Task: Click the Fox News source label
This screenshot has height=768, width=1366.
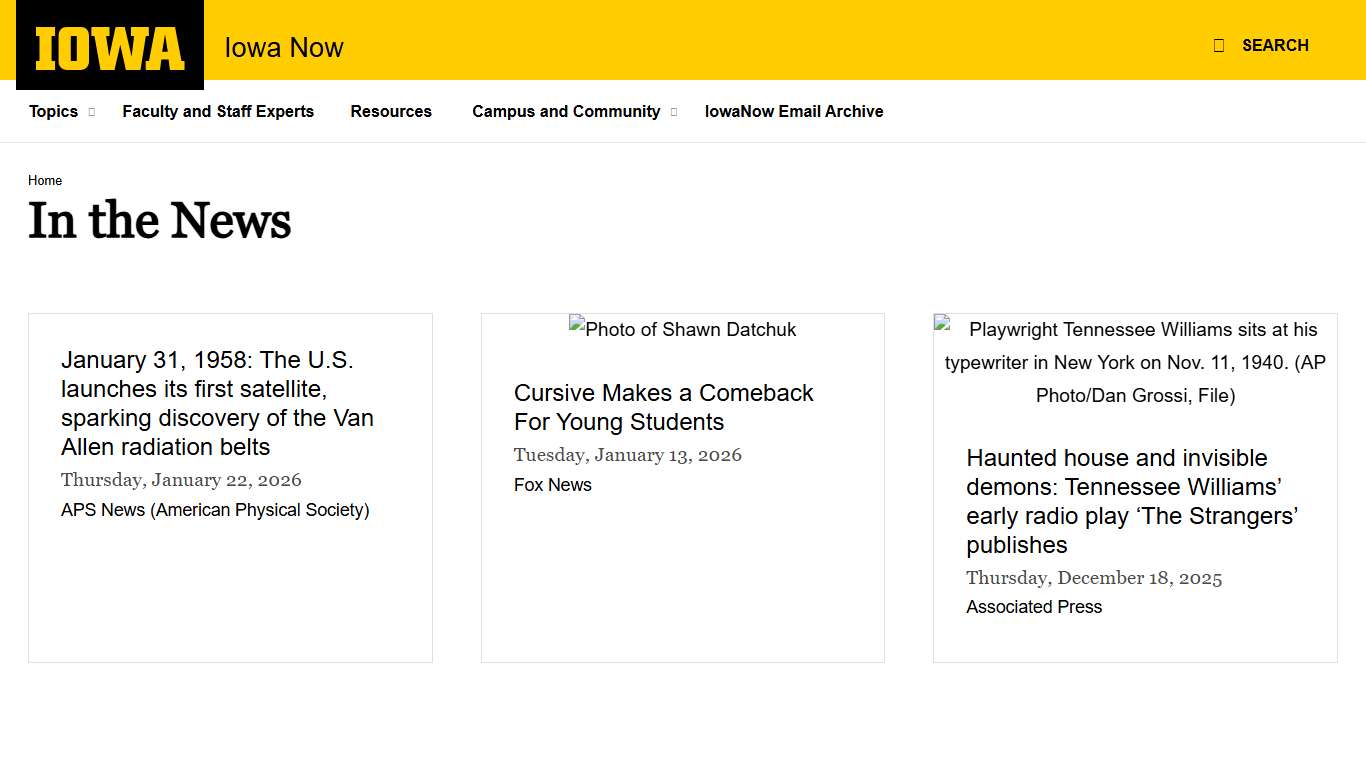Action: pos(553,485)
